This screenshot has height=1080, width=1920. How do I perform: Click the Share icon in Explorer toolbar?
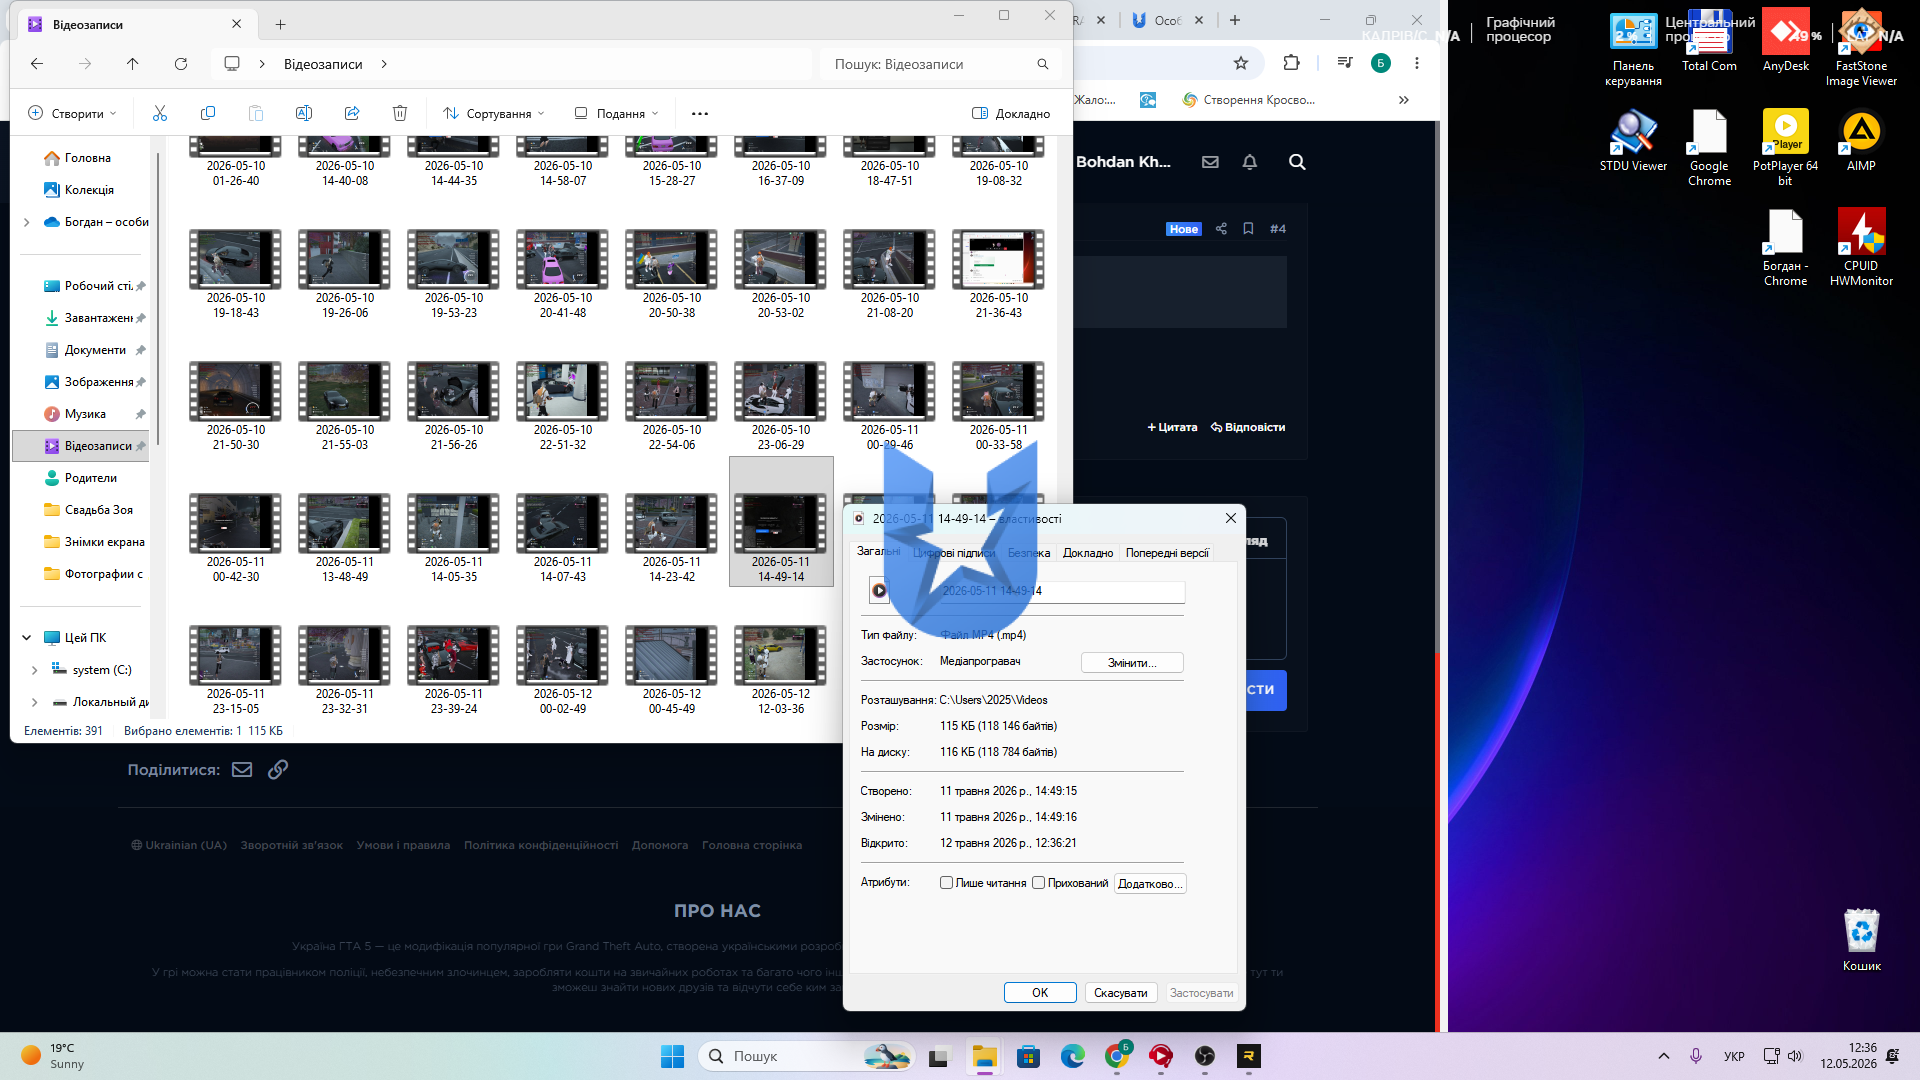(x=352, y=114)
